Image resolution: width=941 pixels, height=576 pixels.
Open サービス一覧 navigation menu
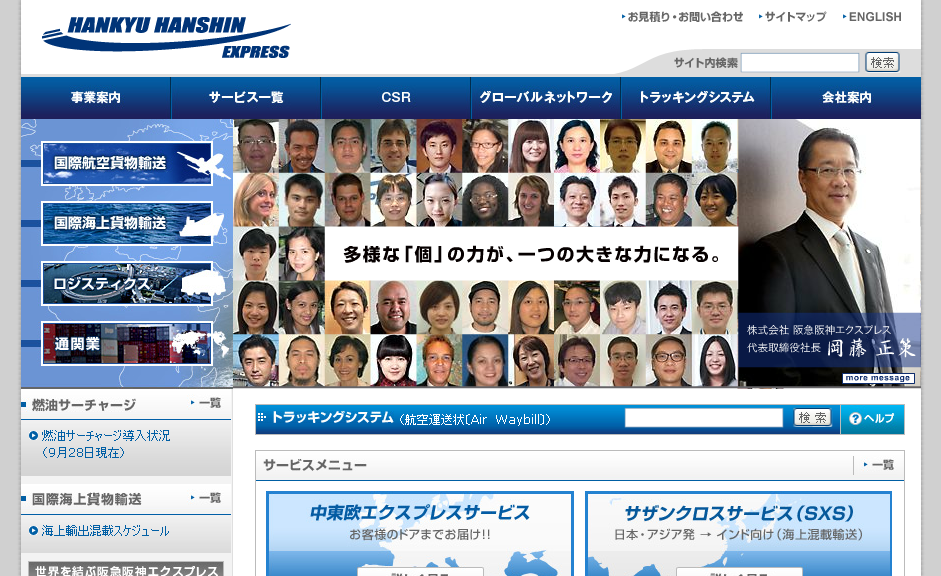[245, 98]
